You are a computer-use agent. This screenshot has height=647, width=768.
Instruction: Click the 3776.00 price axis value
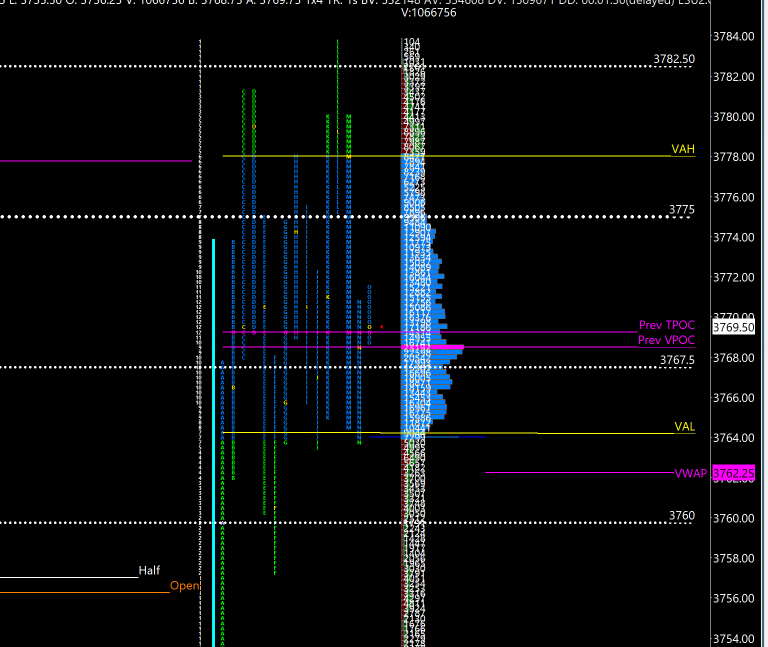pos(733,197)
